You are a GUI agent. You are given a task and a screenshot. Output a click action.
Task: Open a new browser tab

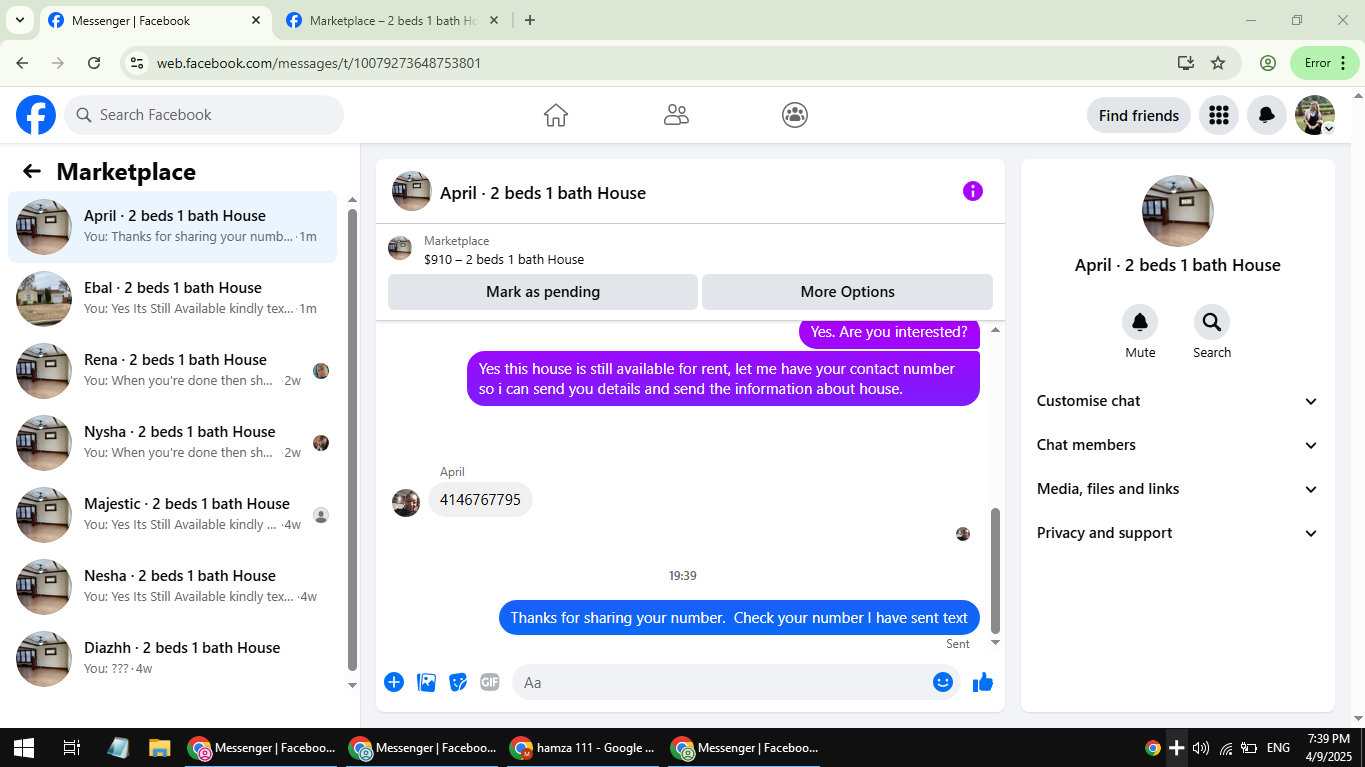click(530, 20)
